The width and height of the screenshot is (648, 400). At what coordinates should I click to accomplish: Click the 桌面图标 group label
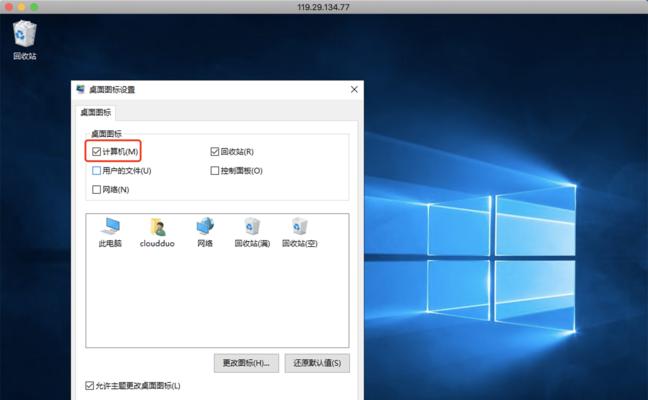pos(106,133)
